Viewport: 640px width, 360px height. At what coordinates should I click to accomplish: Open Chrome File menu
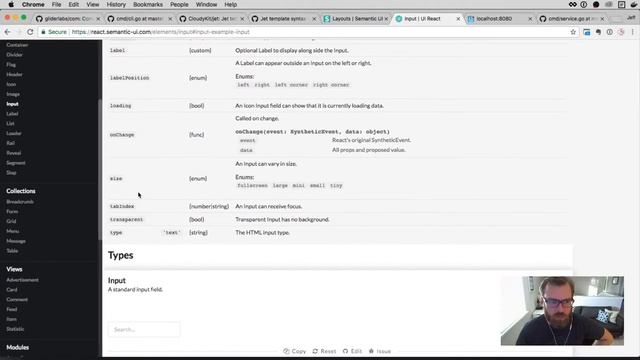[x=56, y=4]
